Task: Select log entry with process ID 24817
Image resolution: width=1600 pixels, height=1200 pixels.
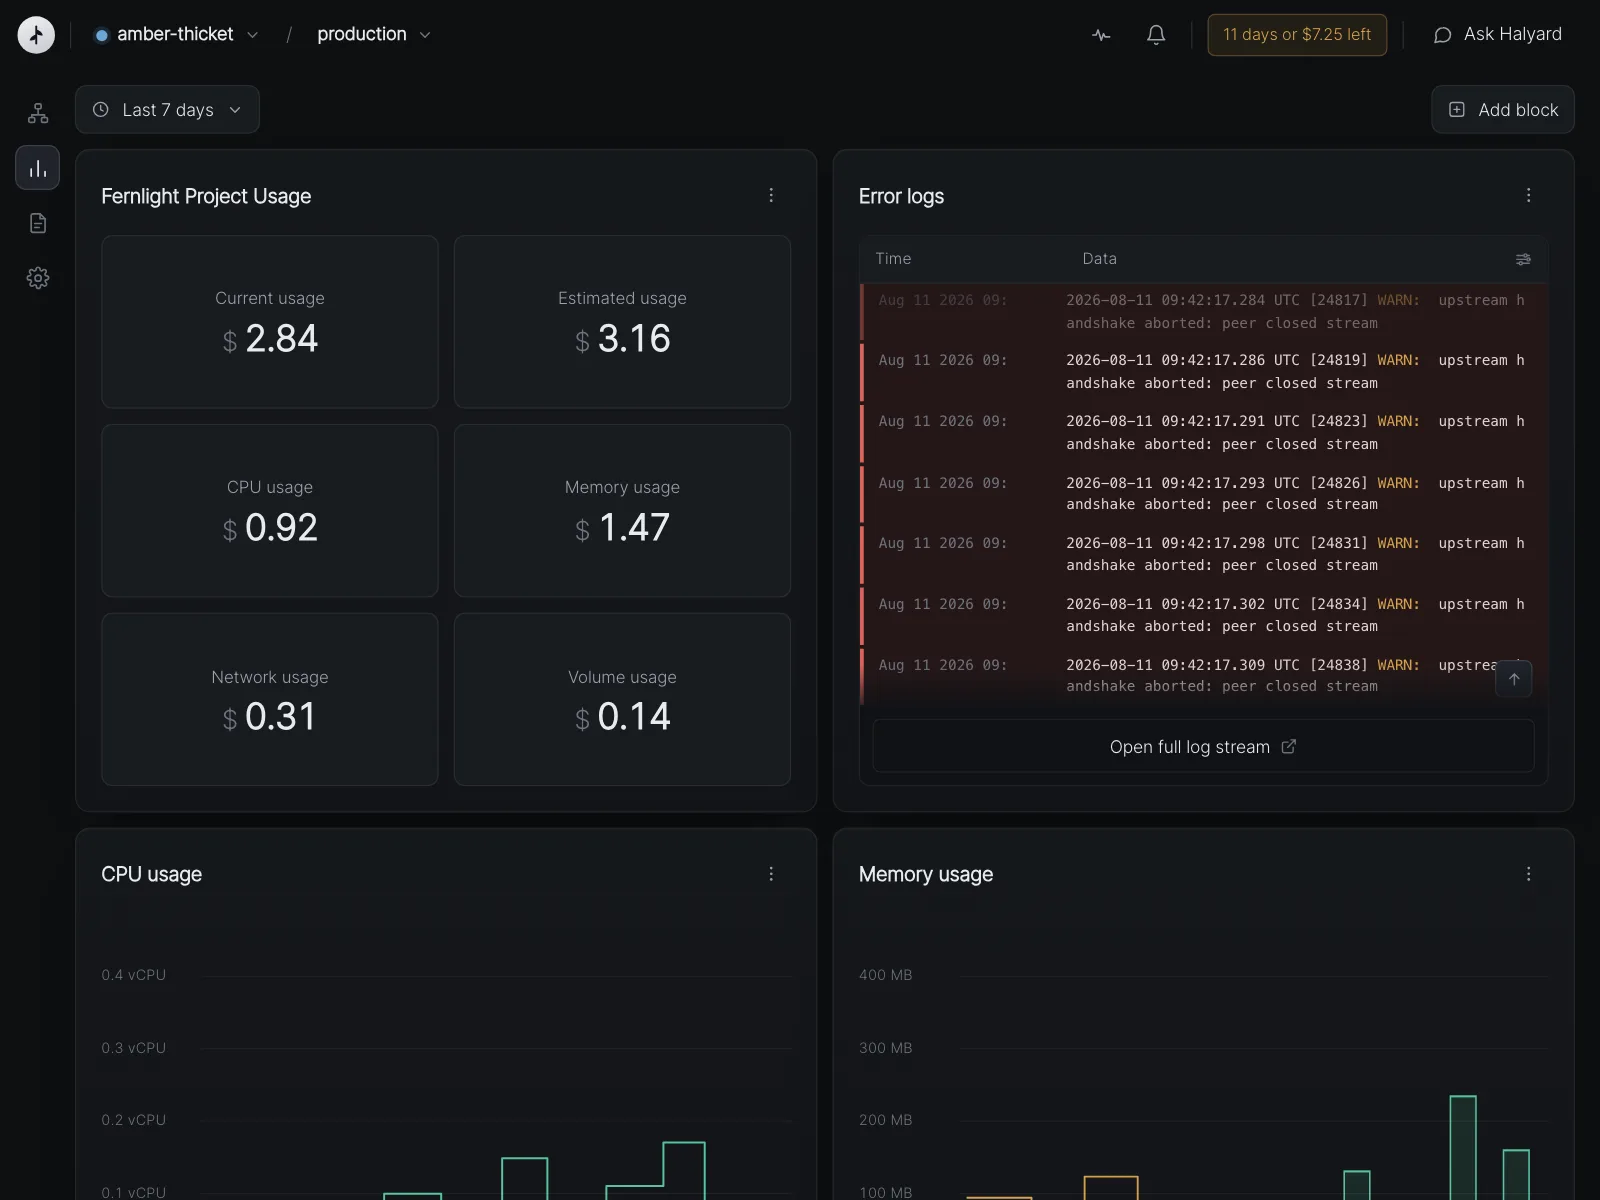Action: tap(1203, 312)
